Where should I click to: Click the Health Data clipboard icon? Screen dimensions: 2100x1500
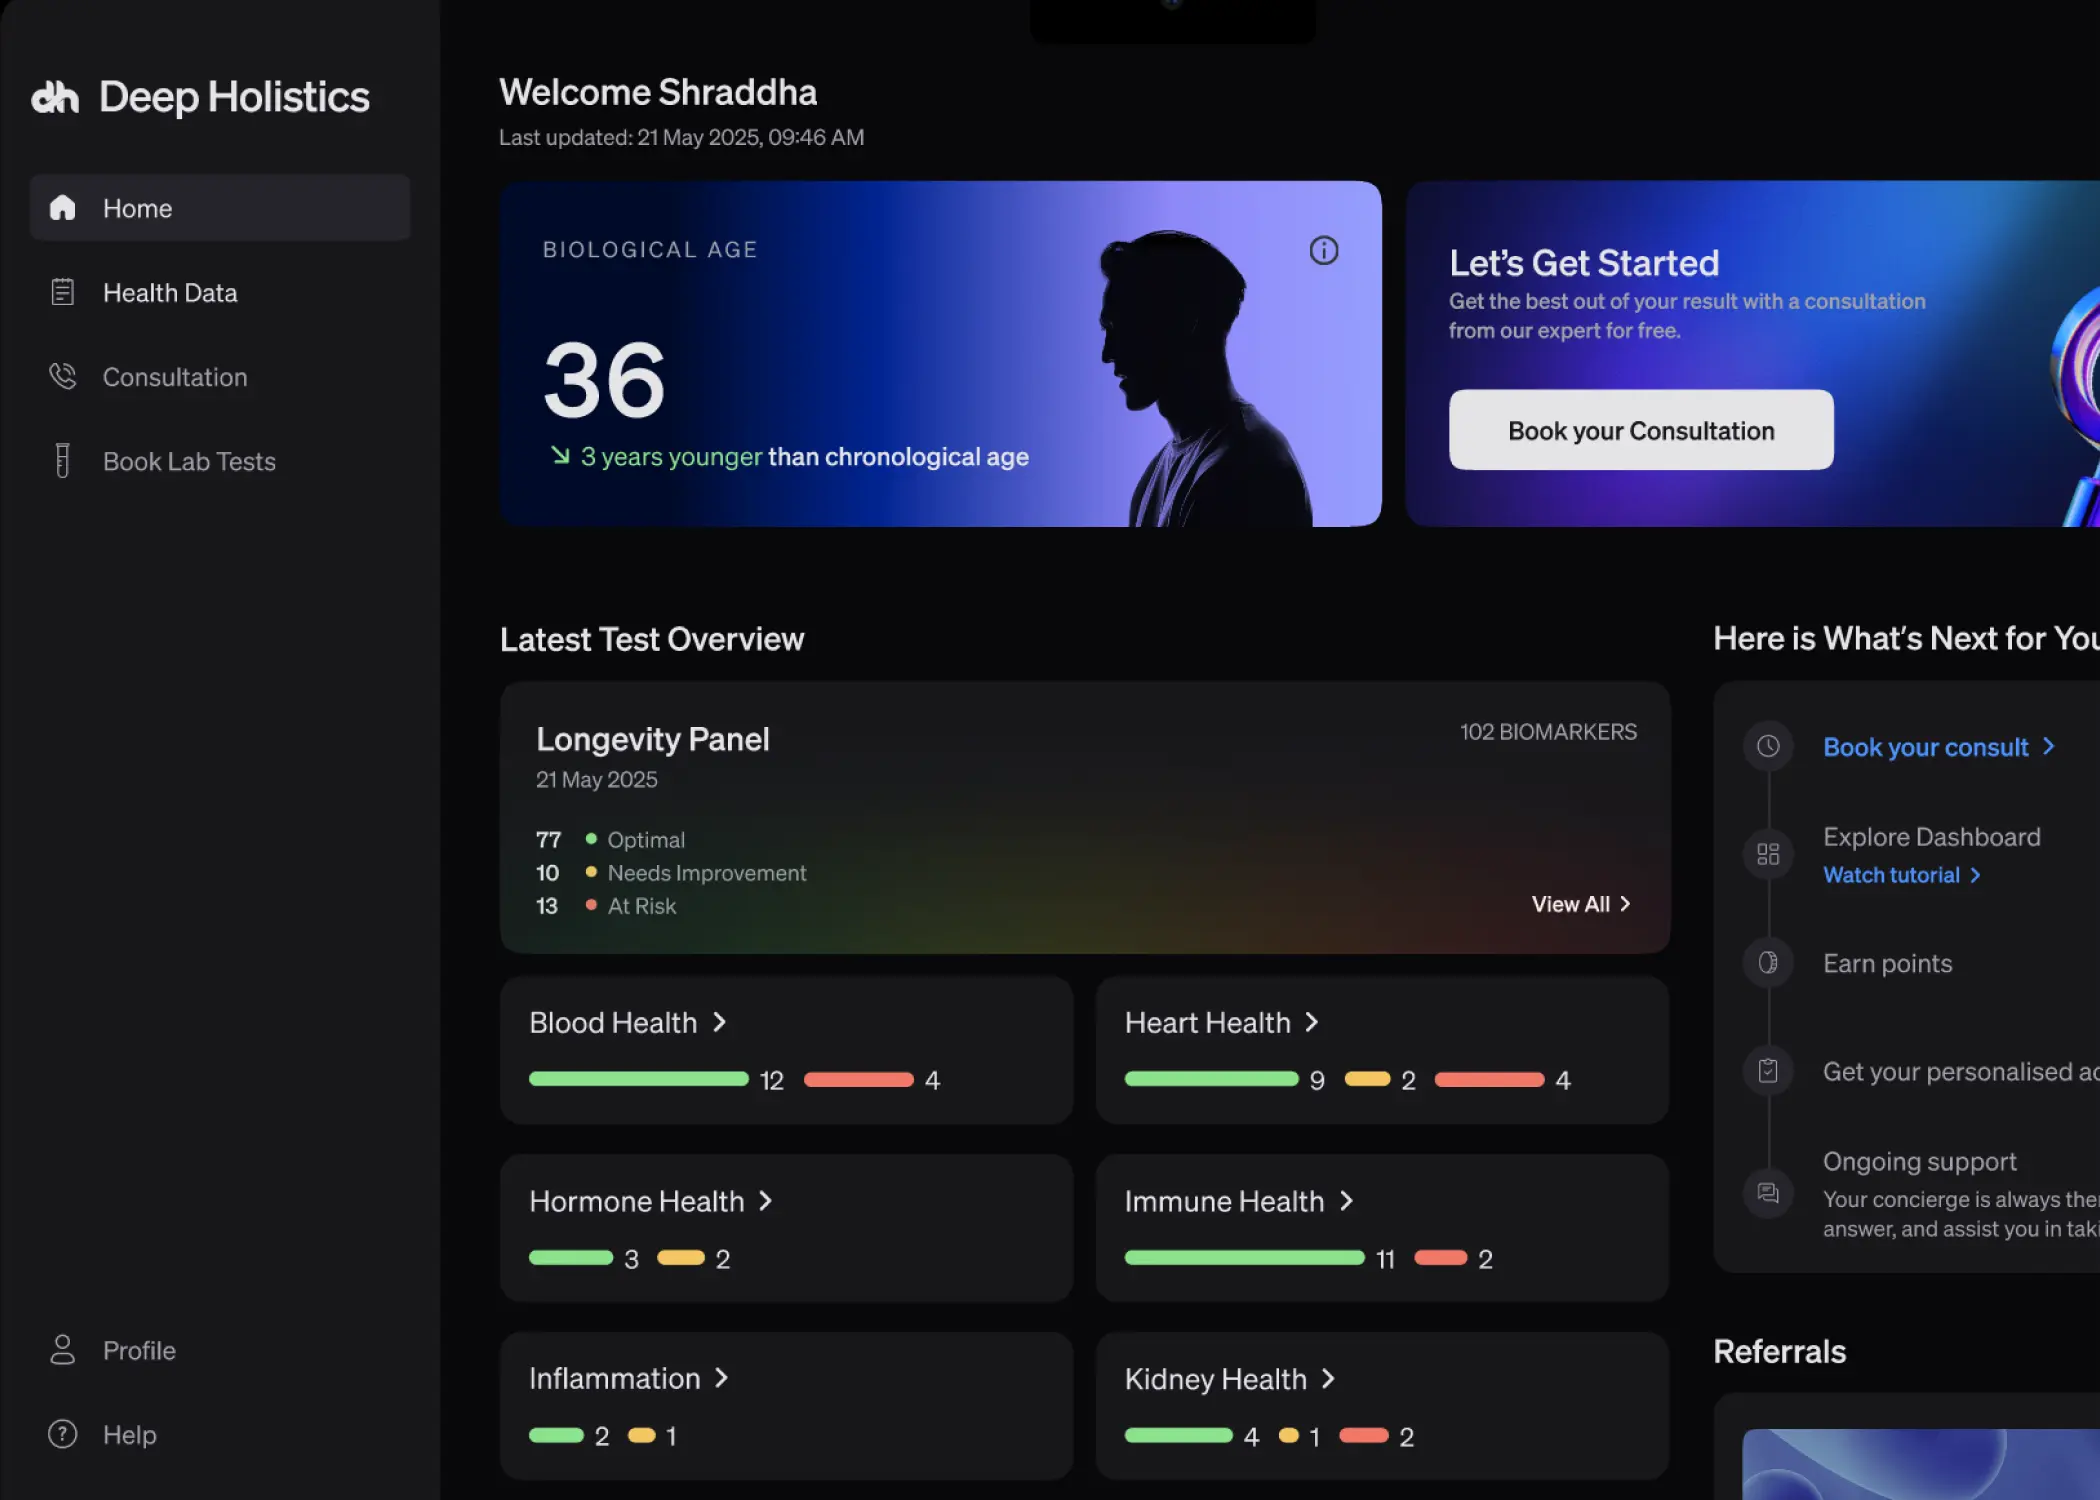62,292
